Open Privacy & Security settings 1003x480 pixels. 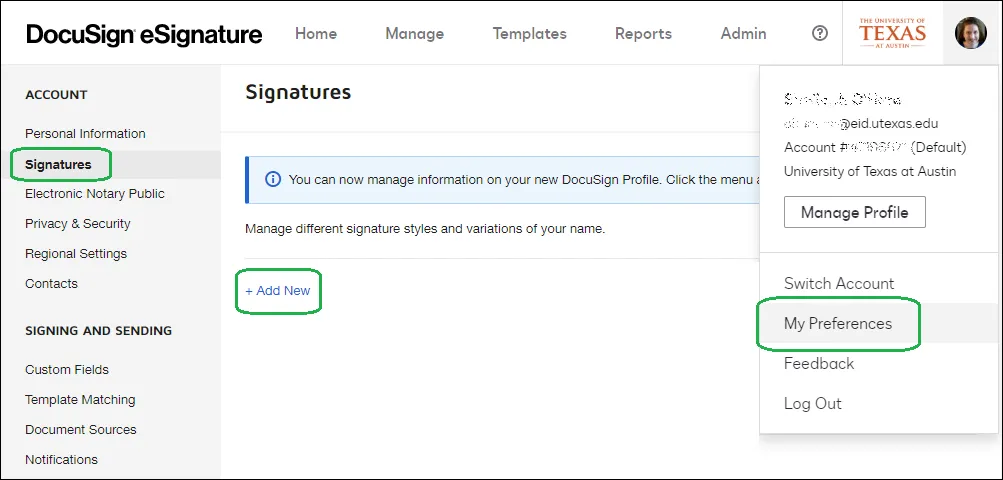tap(77, 224)
